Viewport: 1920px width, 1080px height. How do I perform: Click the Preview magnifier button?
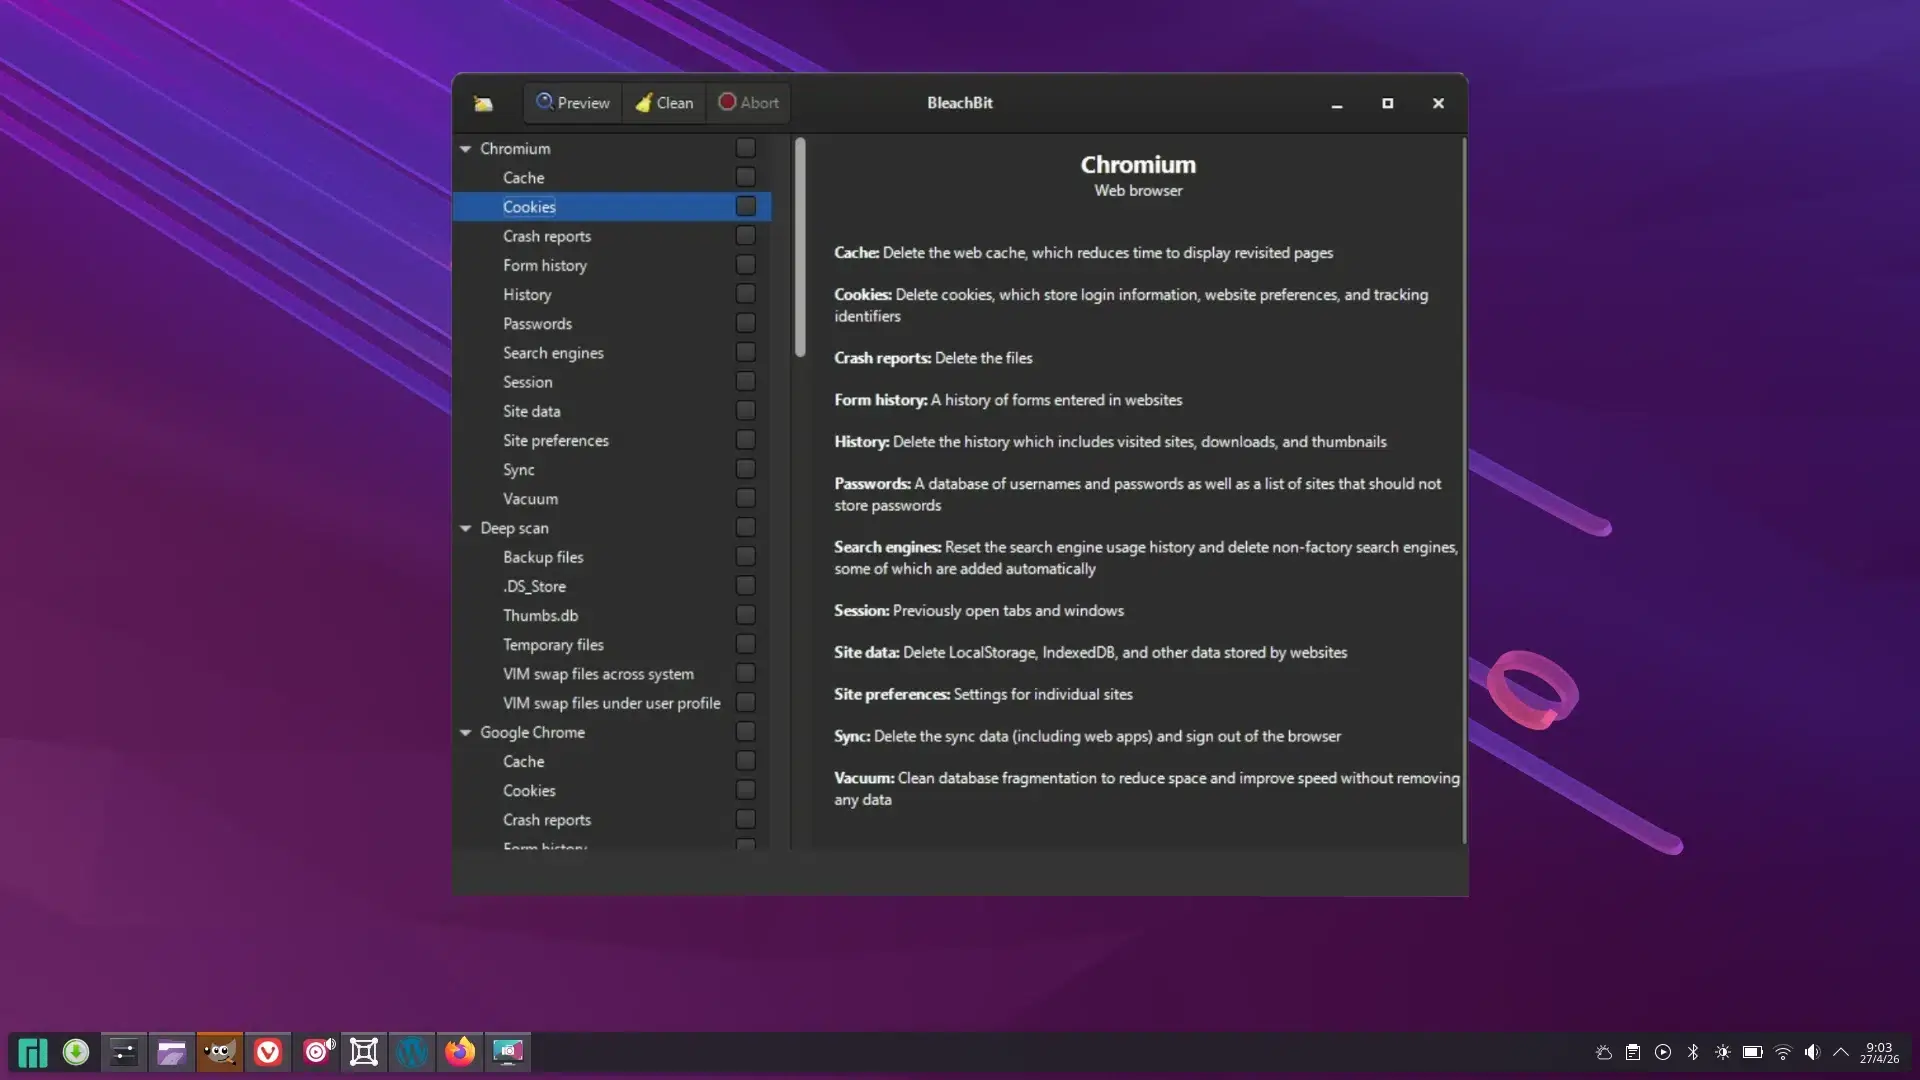point(572,103)
